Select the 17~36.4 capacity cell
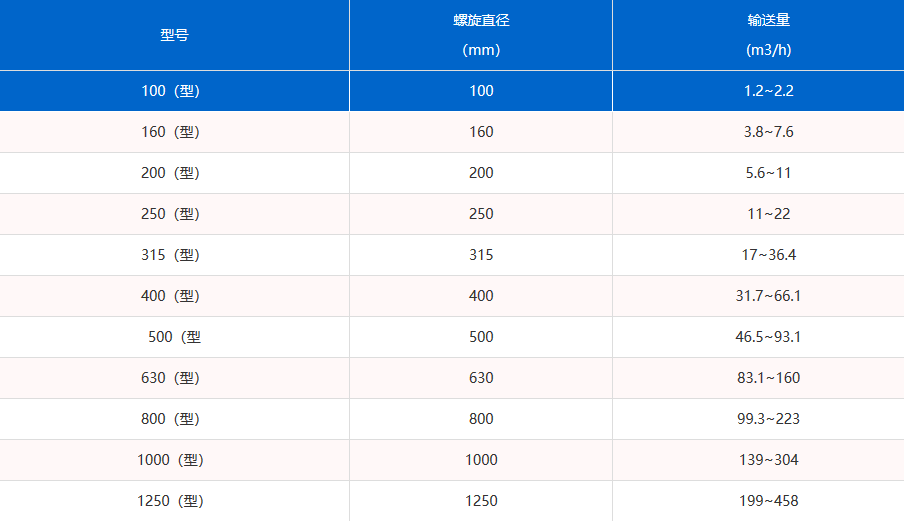 click(x=768, y=255)
